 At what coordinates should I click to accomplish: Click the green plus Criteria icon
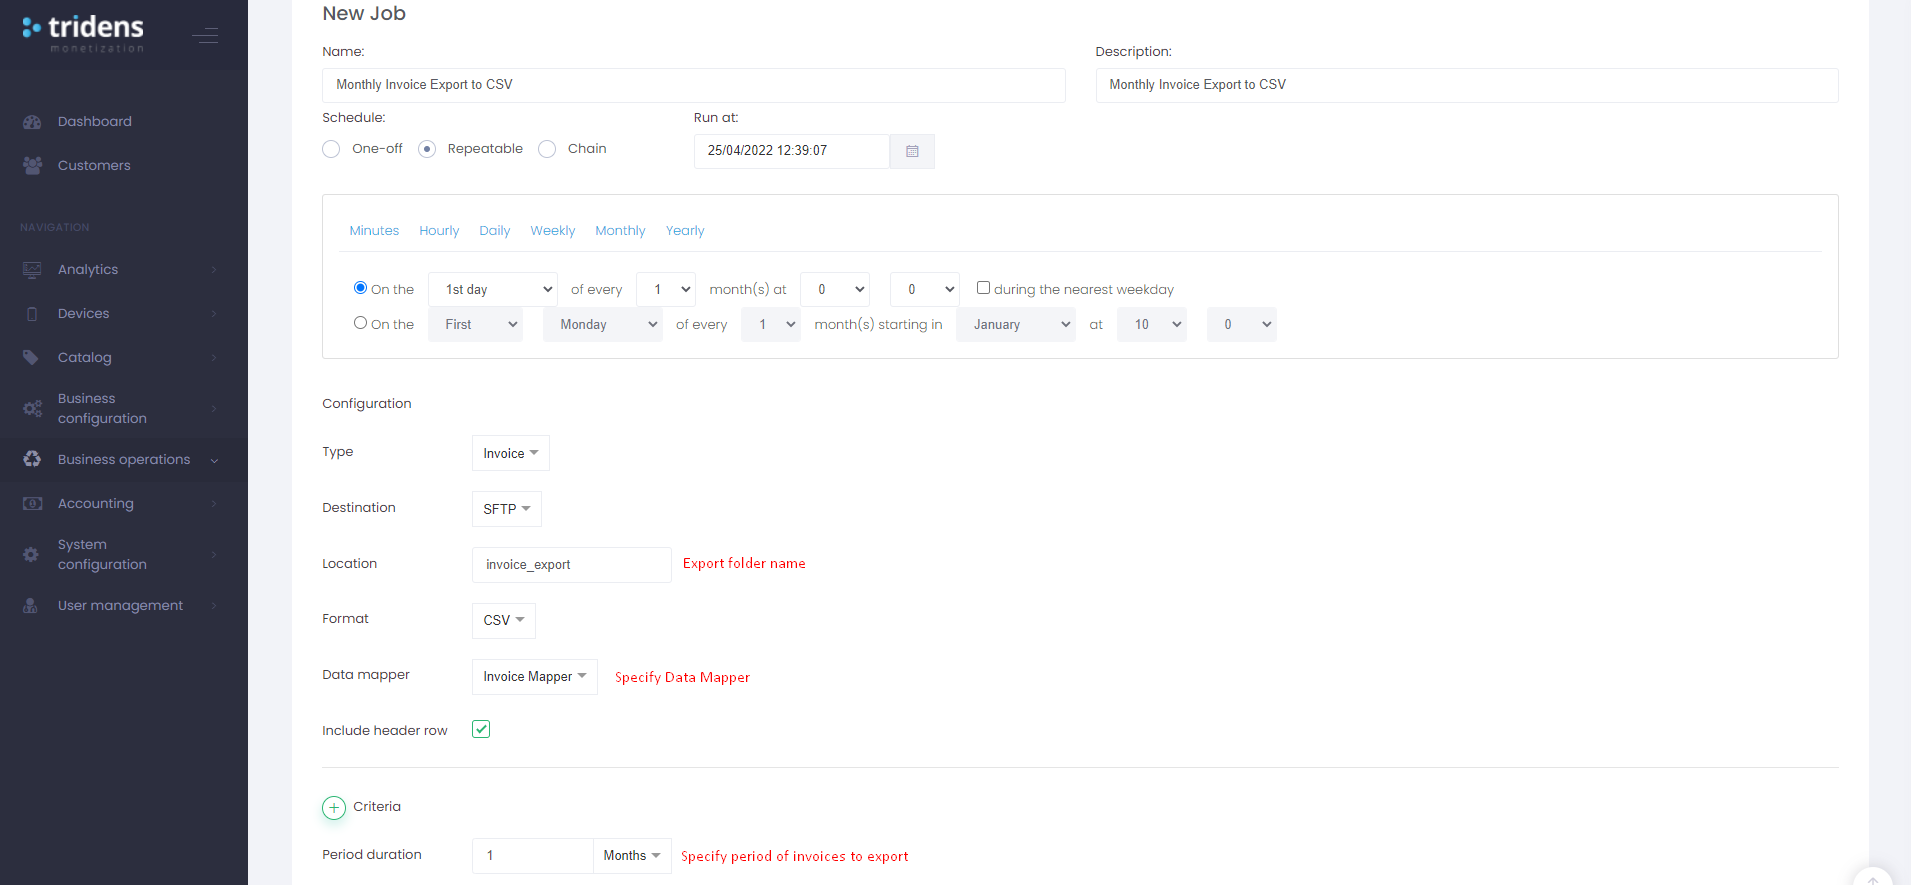[x=334, y=808]
